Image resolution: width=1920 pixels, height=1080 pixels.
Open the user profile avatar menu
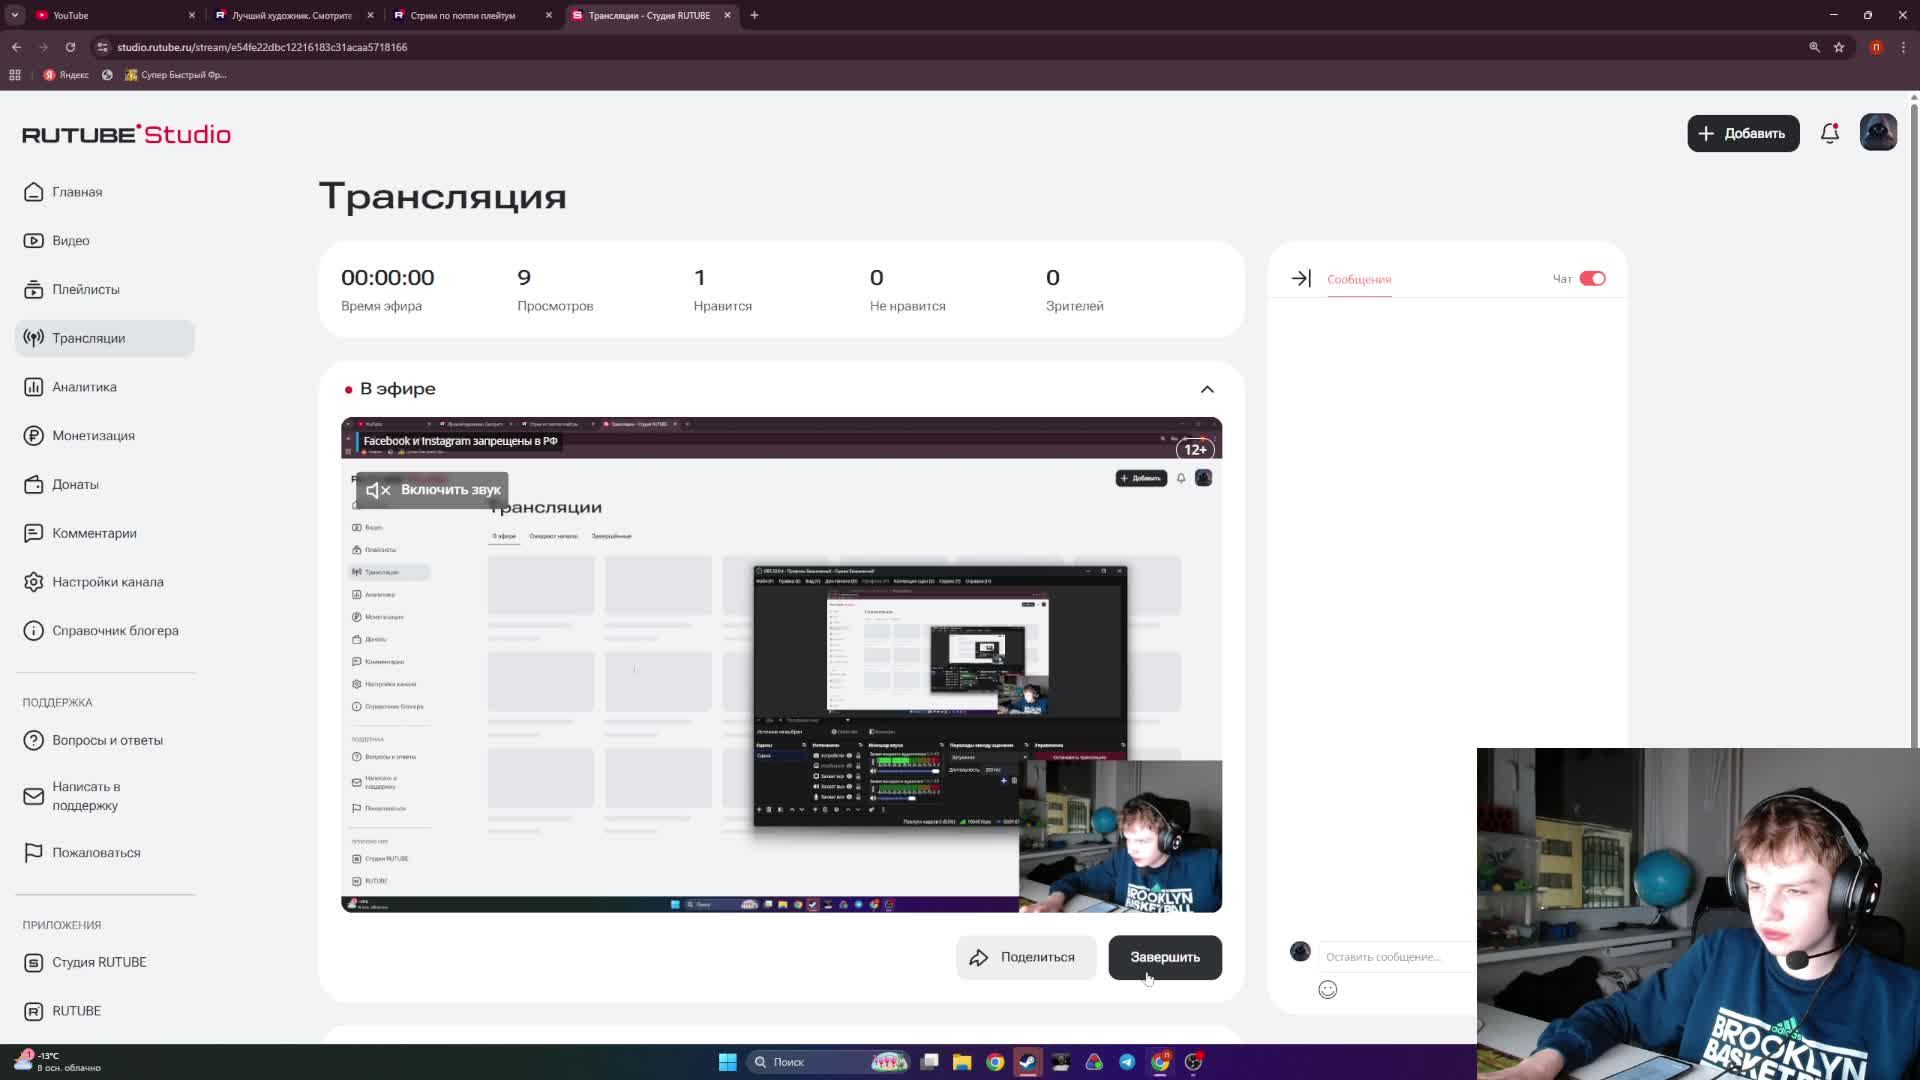1877,133
